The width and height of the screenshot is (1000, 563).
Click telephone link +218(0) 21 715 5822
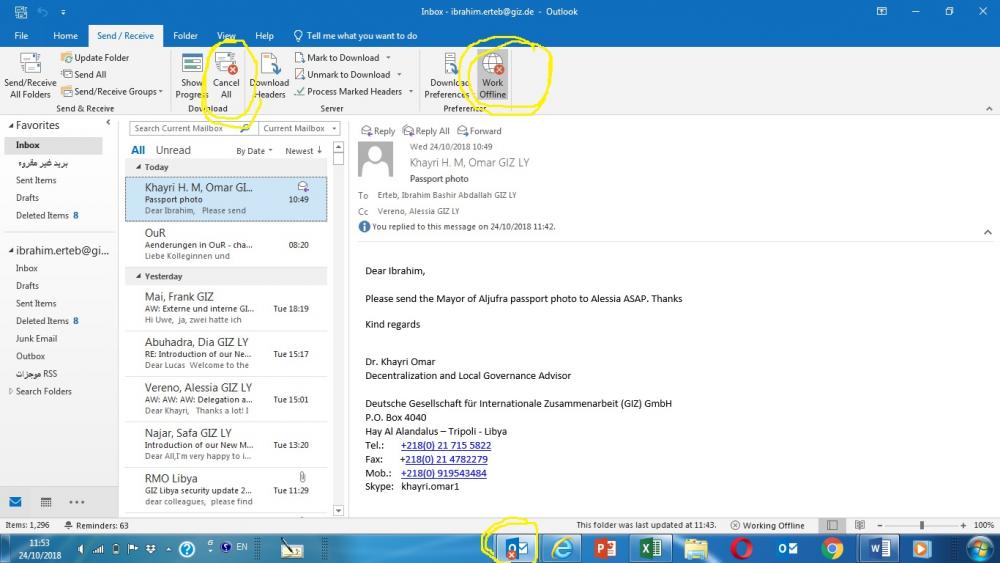pyautogui.click(x=446, y=446)
